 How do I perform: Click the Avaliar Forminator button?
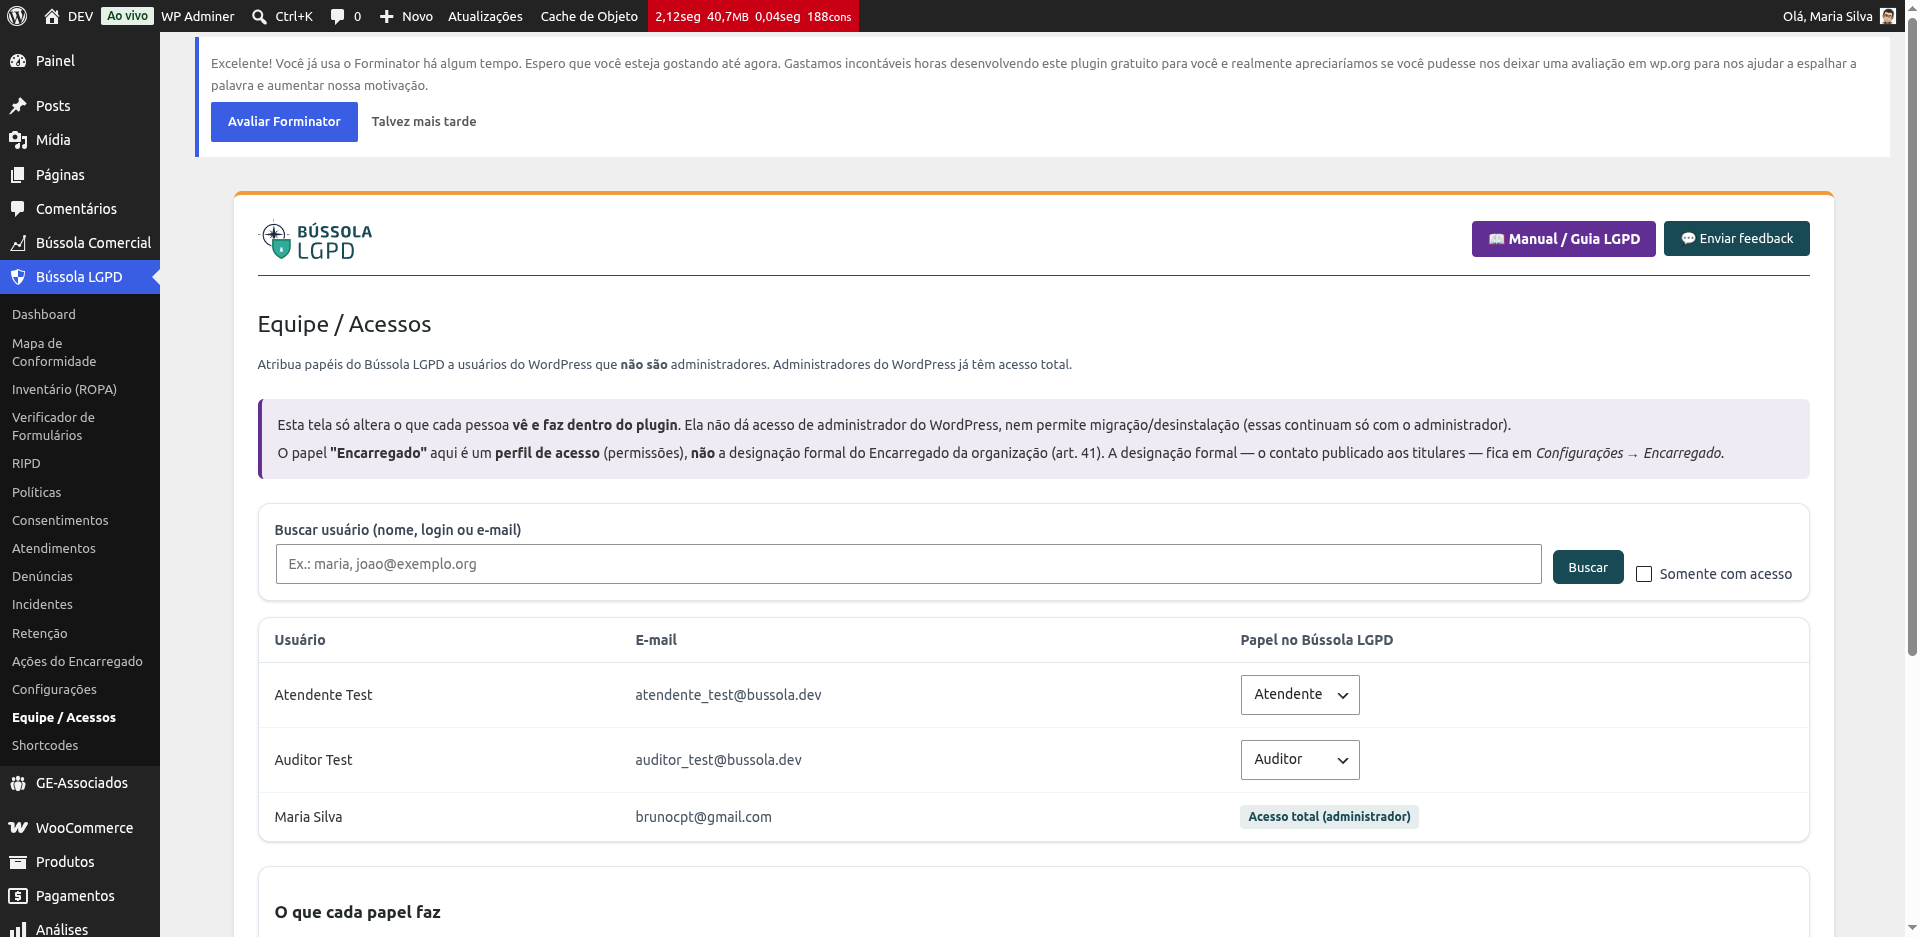coord(284,122)
